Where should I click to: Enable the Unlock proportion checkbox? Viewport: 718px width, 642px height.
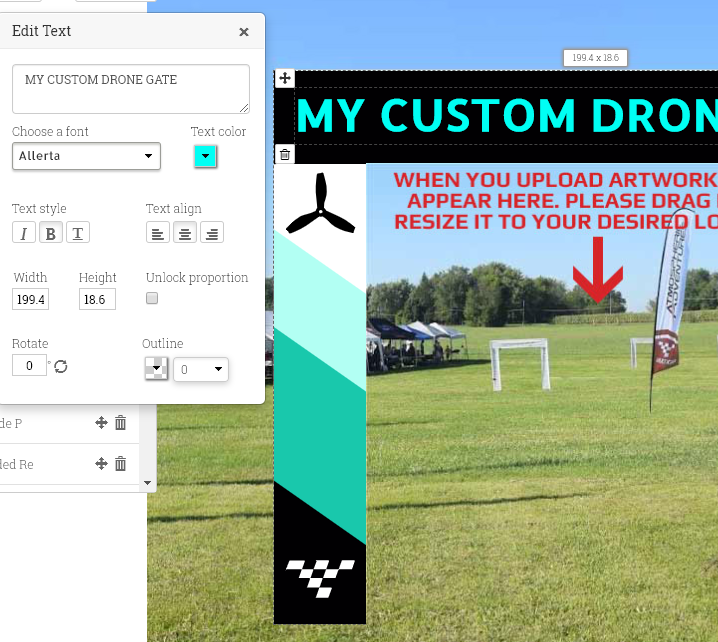pos(152,299)
